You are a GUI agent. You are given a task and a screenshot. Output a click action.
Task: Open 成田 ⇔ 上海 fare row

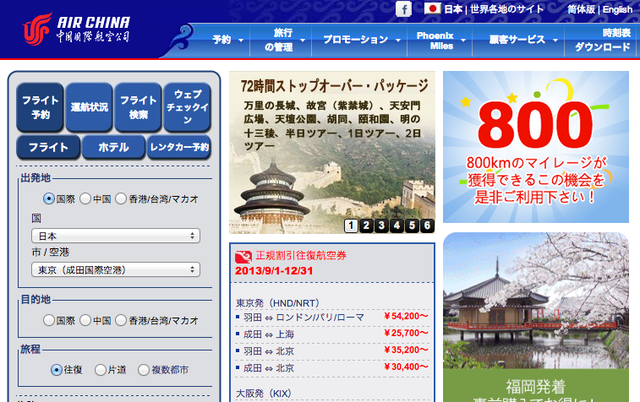click(268, 334)
